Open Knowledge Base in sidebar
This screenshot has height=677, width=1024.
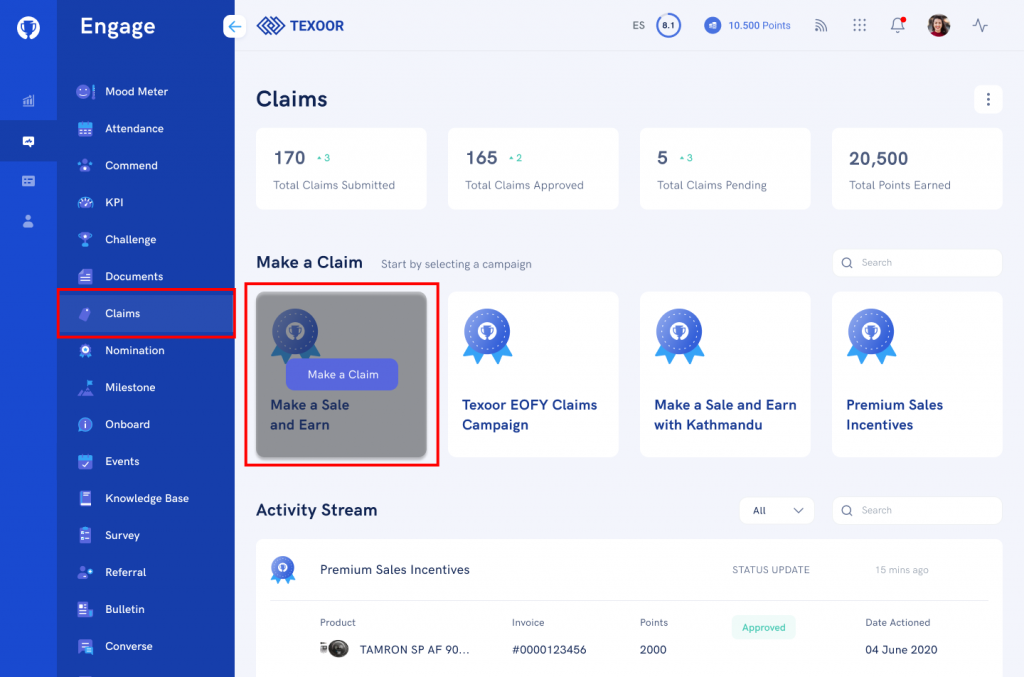pos(146,498)
